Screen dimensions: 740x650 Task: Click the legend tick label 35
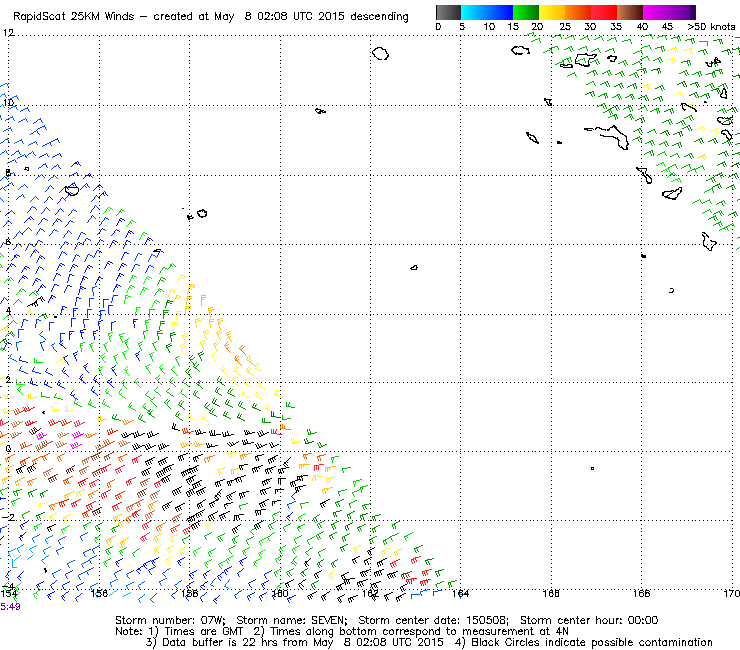point(616,27)
